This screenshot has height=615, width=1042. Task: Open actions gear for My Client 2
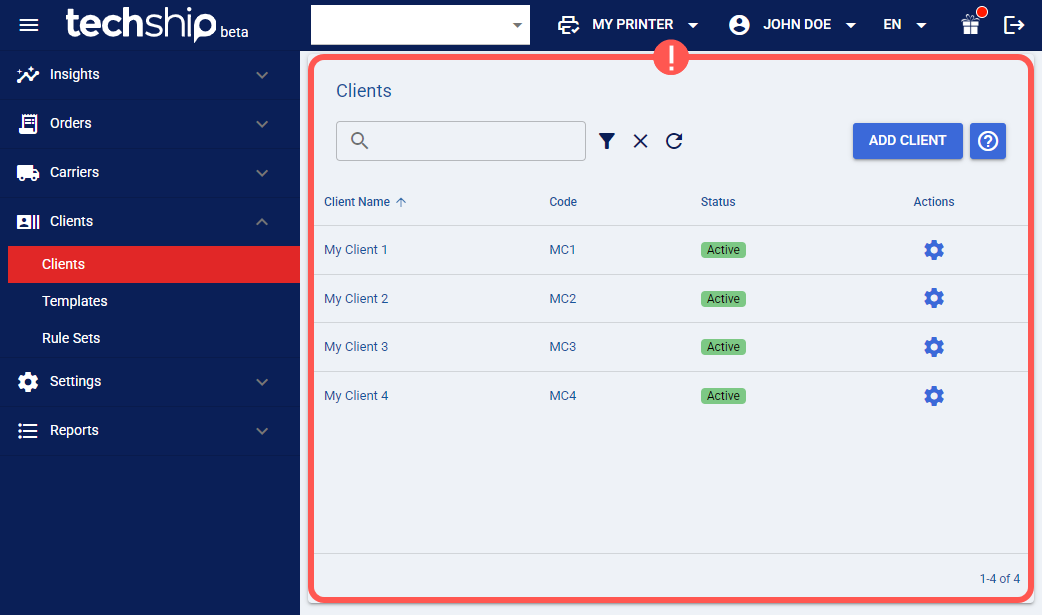[x=934, y=298]
